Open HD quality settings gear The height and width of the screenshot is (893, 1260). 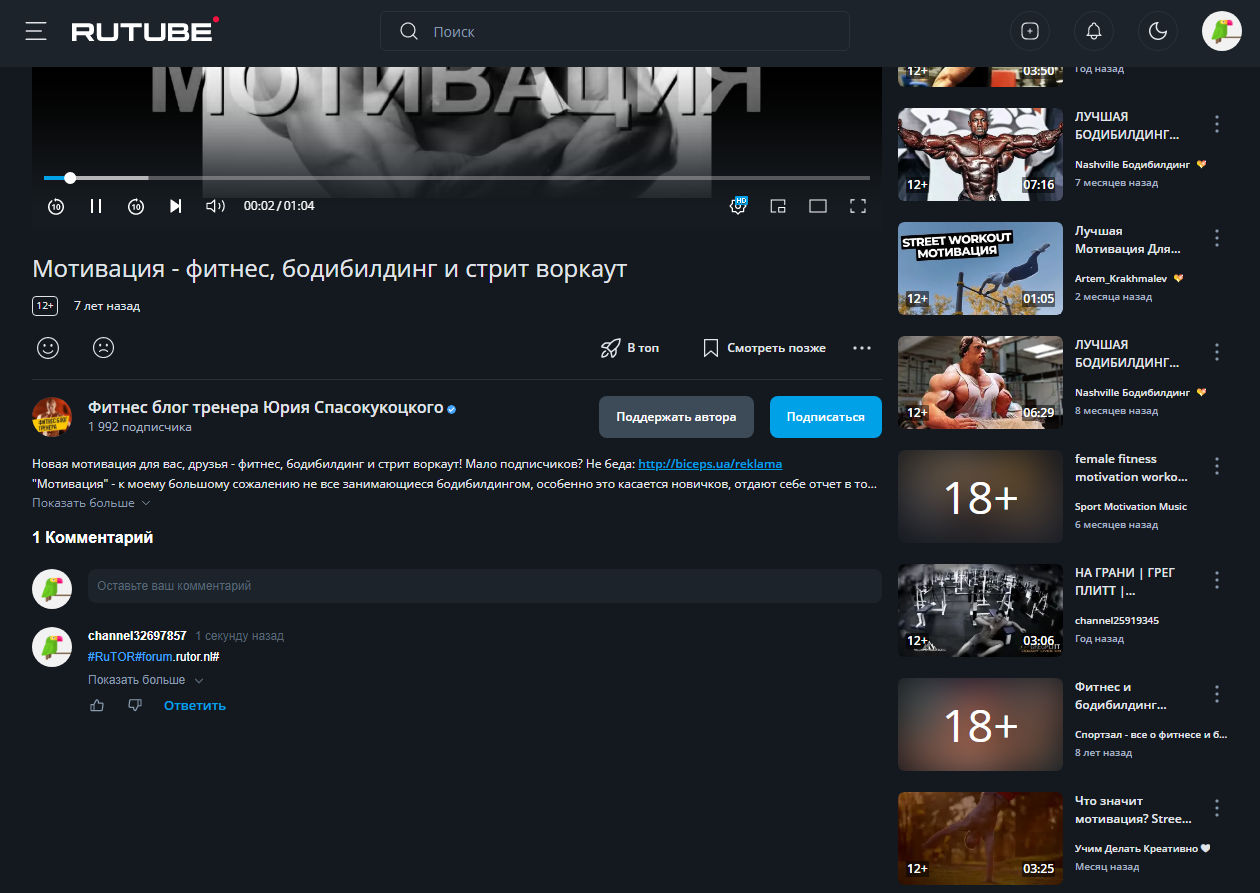pos(739,205)
